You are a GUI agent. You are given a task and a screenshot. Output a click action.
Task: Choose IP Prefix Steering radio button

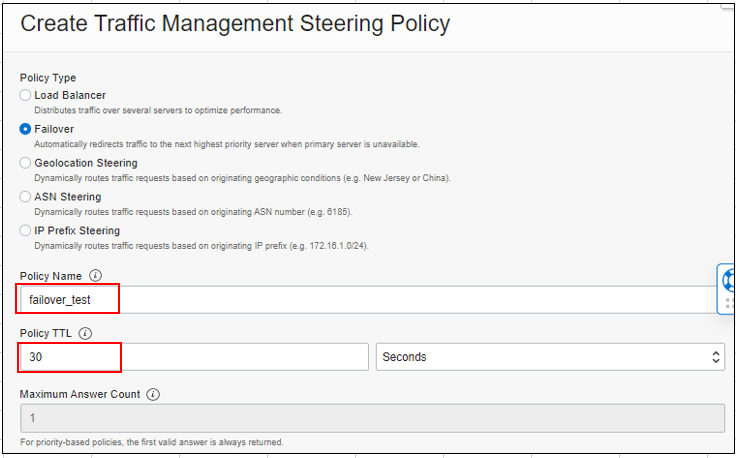coord(25,230)
